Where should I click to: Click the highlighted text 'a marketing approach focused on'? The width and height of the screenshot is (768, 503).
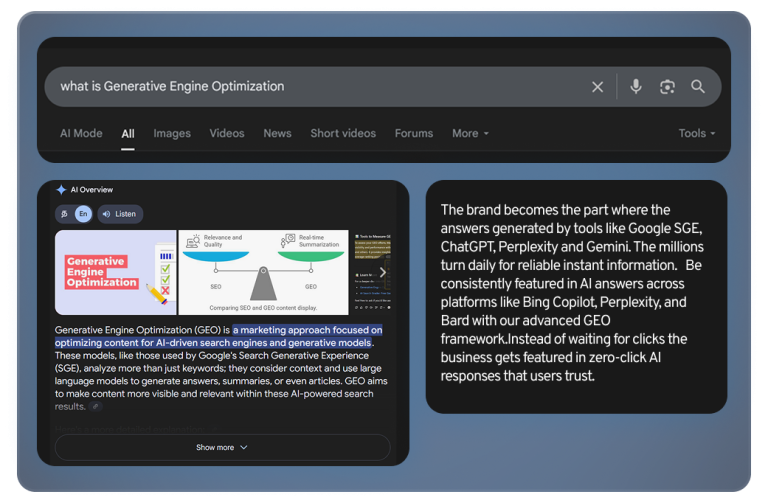(x=308, y=330)
